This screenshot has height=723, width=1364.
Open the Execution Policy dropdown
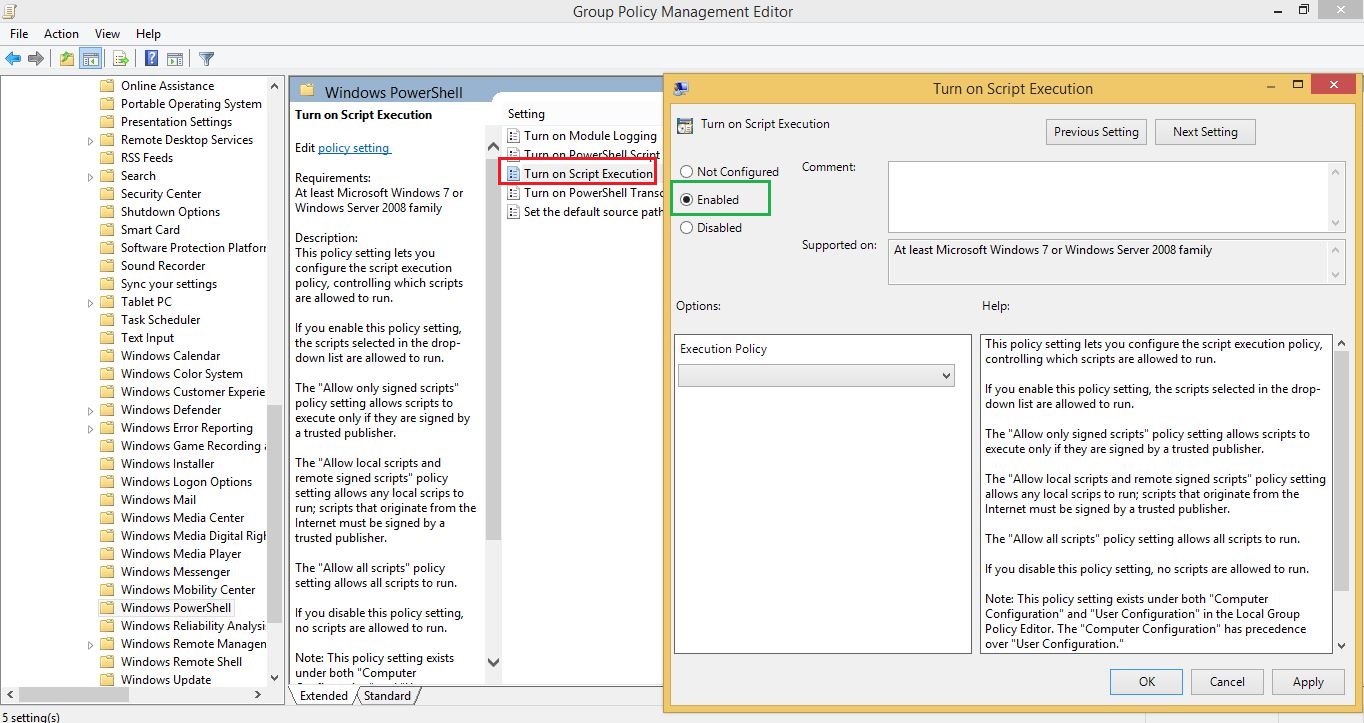816,375
